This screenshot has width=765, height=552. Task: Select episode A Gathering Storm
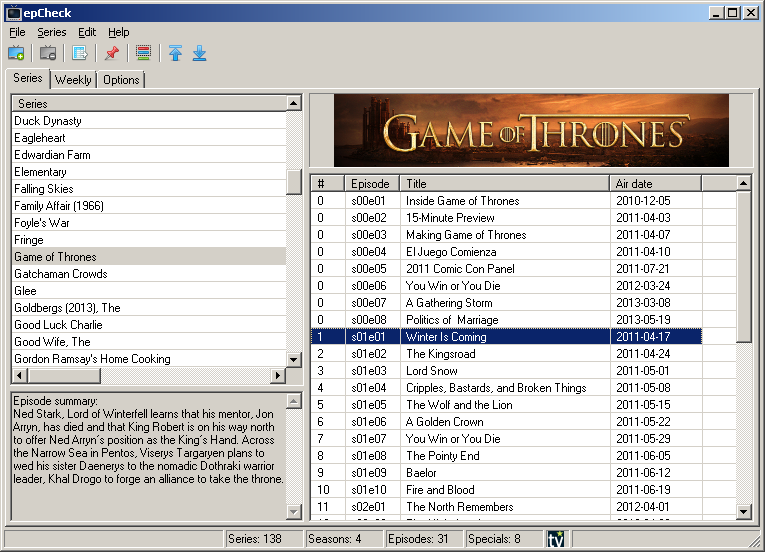506,303
